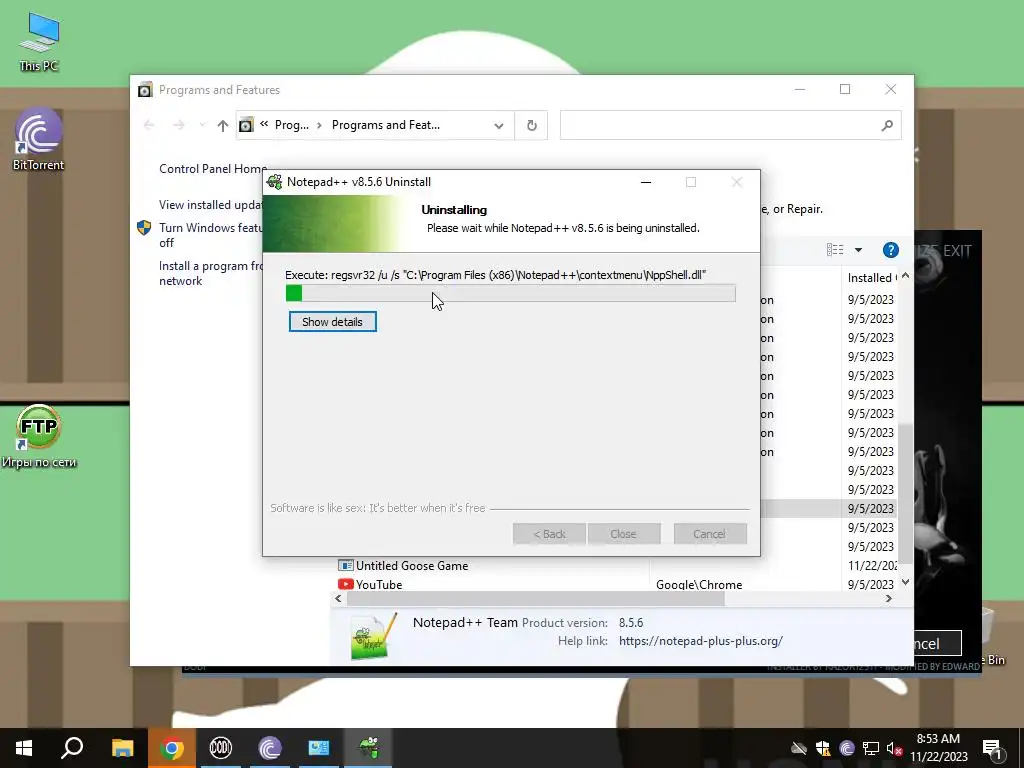Click the YouTube red icon

click(345, 584)
